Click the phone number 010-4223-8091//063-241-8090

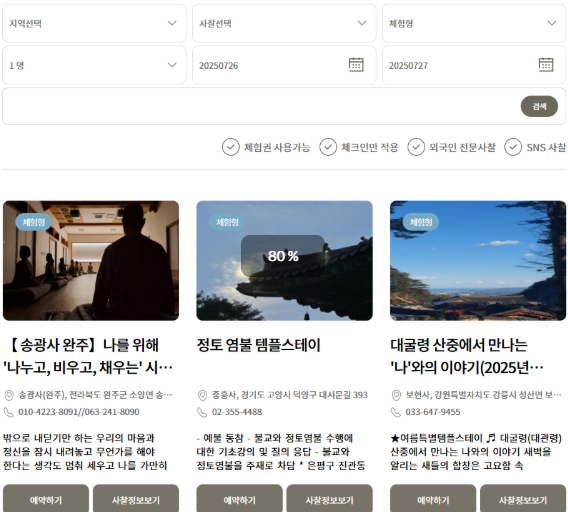pos(79,412)
